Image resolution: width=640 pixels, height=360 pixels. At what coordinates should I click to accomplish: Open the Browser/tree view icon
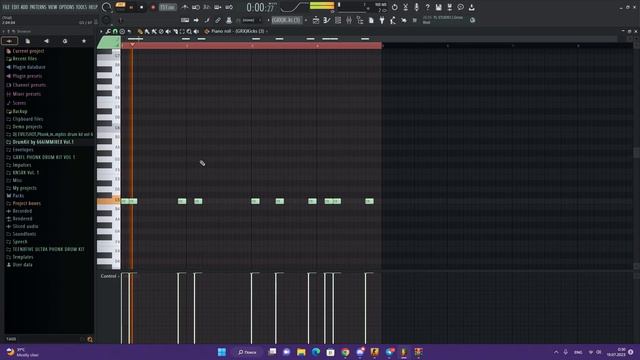[360, 20]
